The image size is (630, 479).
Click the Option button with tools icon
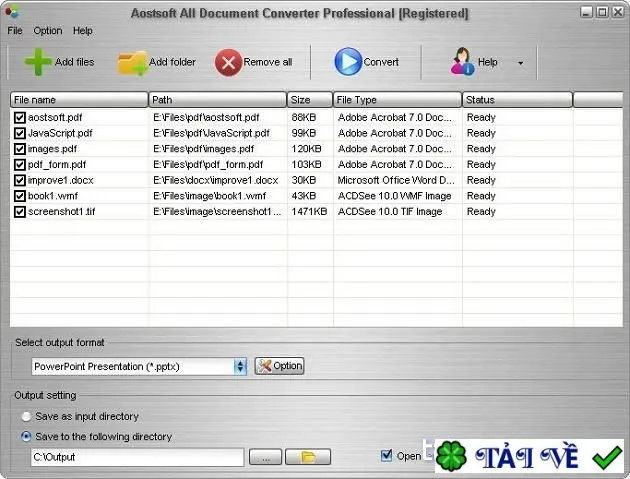(x=279, y=366)
